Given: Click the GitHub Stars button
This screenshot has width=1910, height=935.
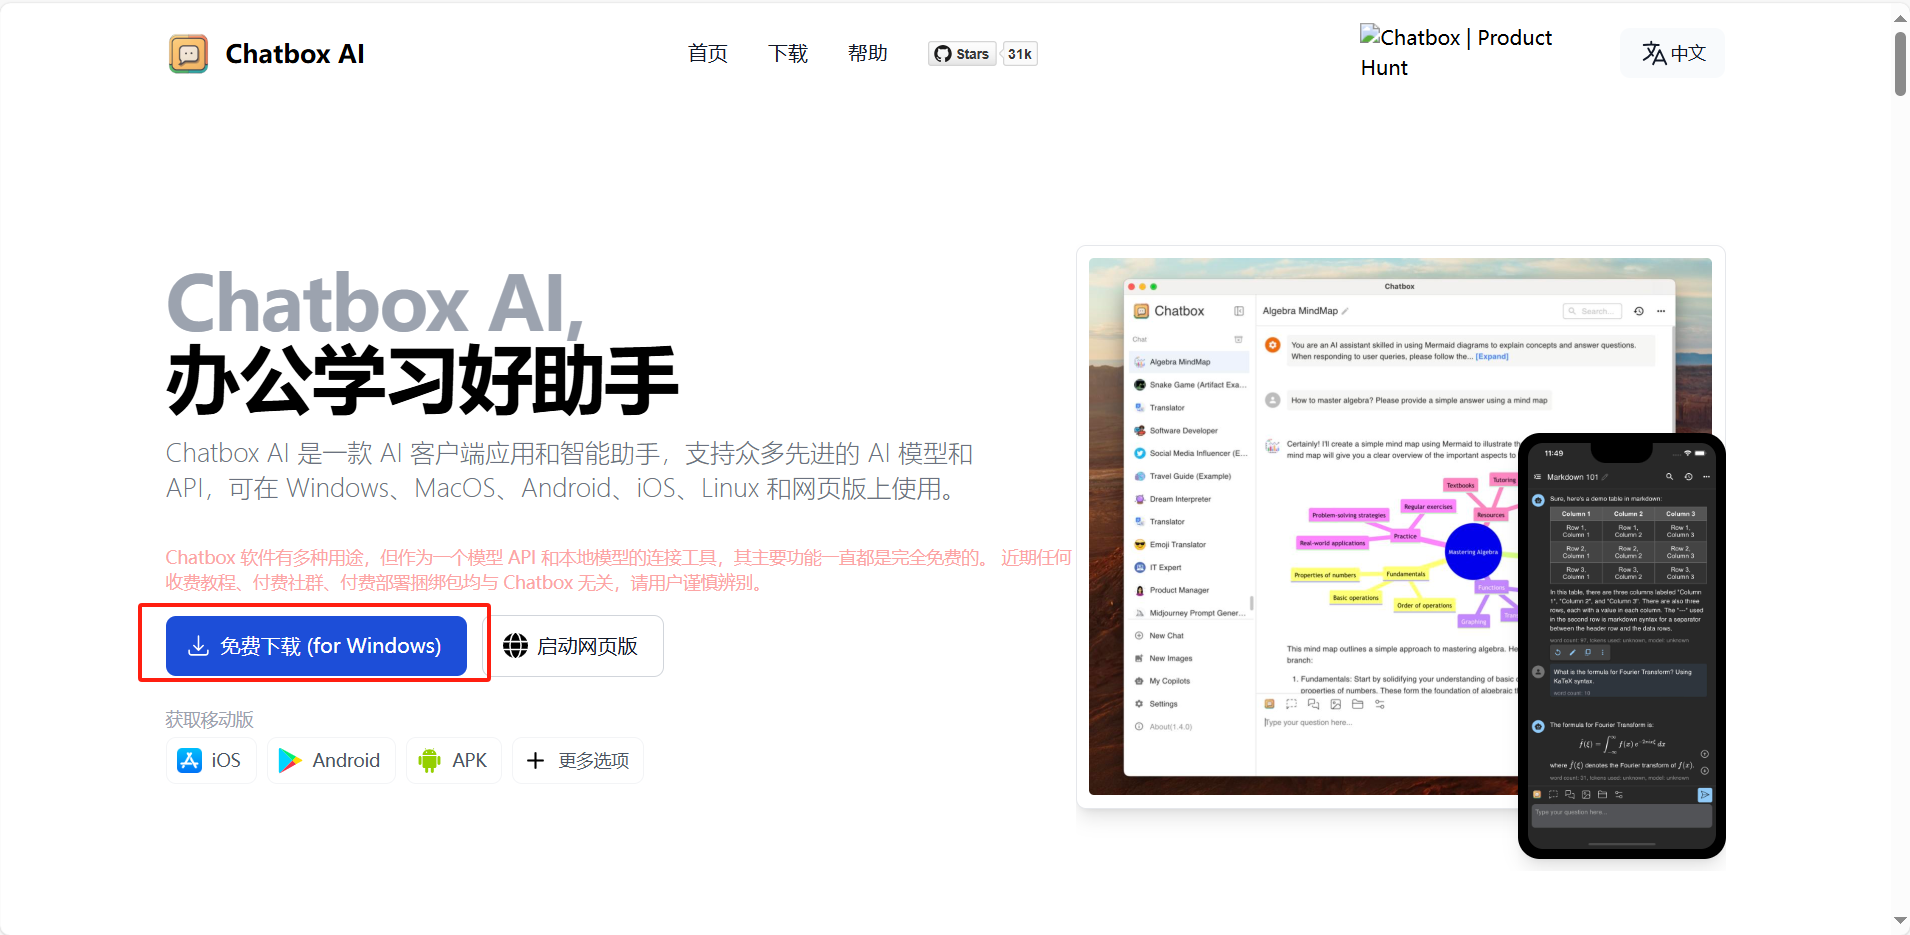Looking at the screenshot, I should tap(962, 54).
